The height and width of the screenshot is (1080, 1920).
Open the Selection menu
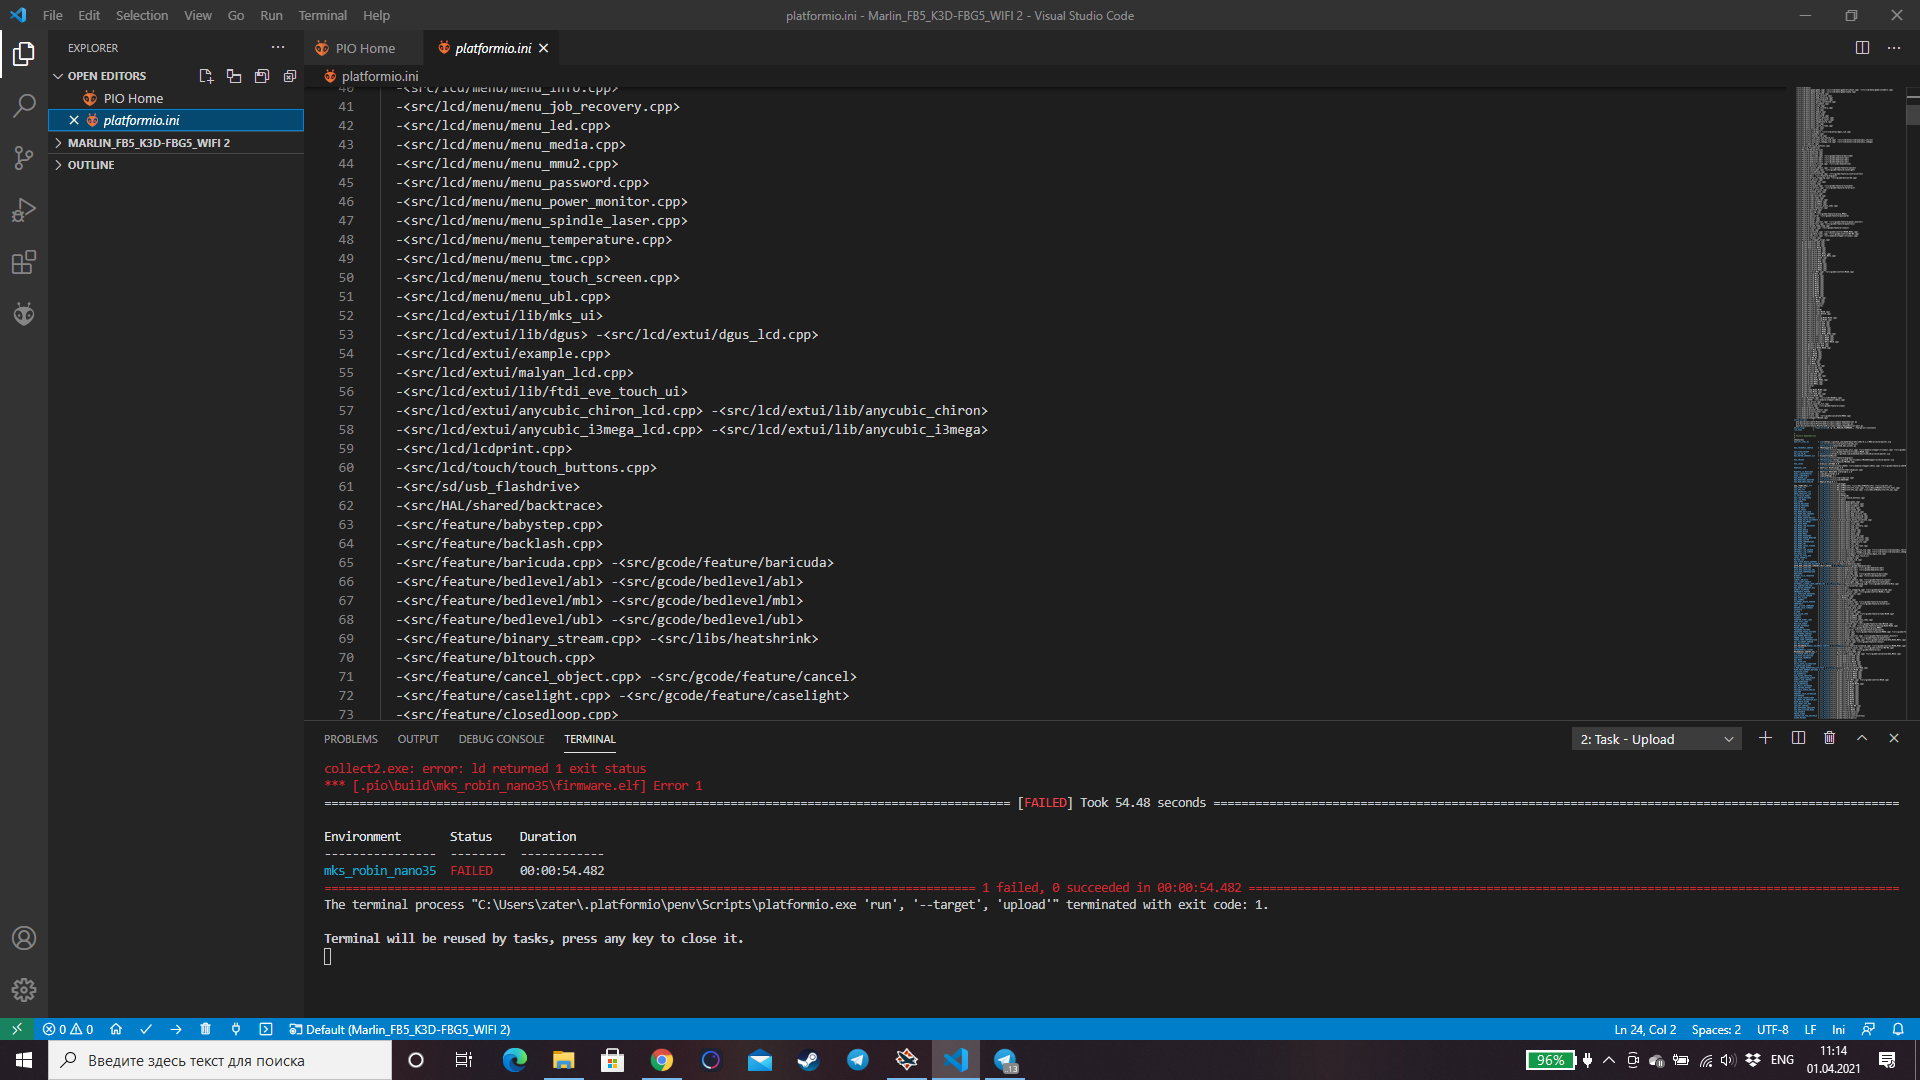click(x=142, y=15)
